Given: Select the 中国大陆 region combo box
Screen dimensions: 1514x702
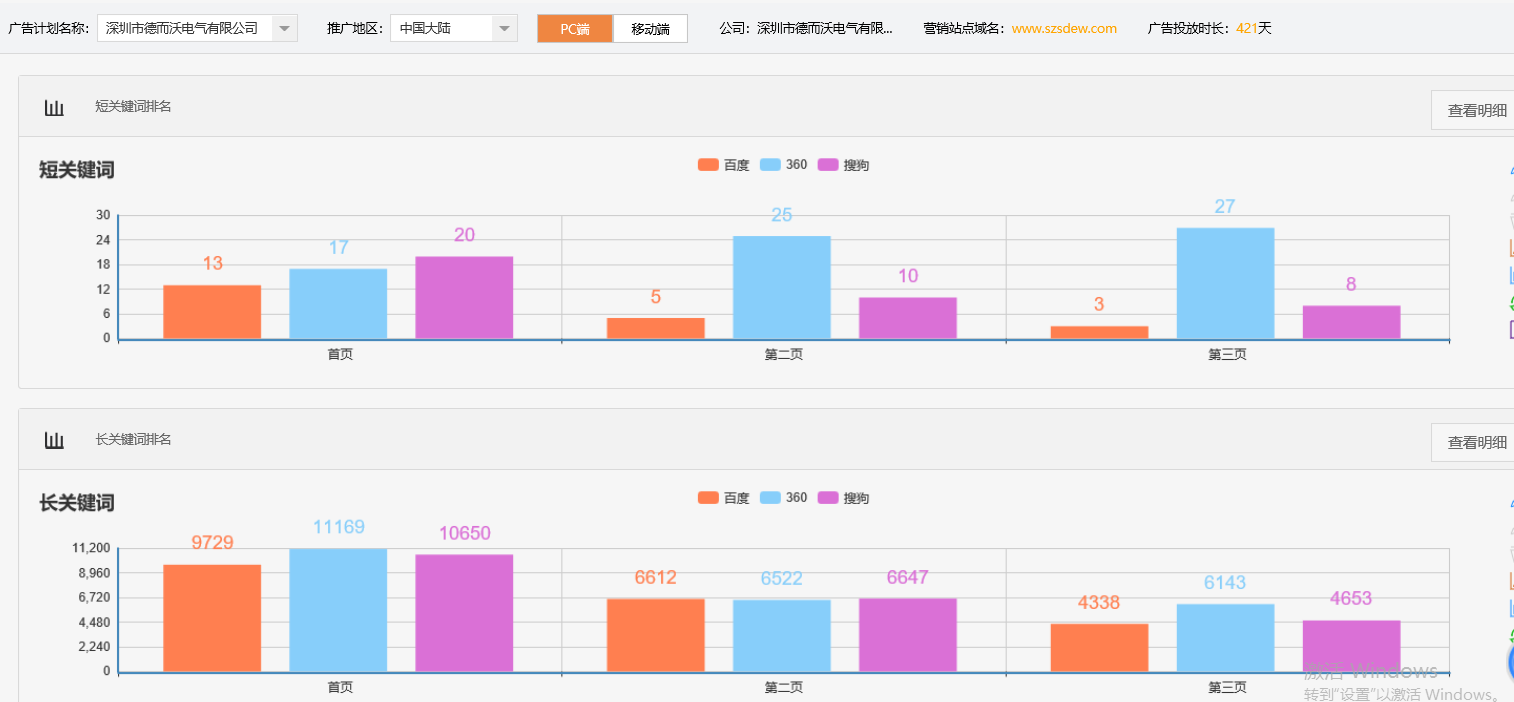Looking at the screenshot, I should [441, 28].
